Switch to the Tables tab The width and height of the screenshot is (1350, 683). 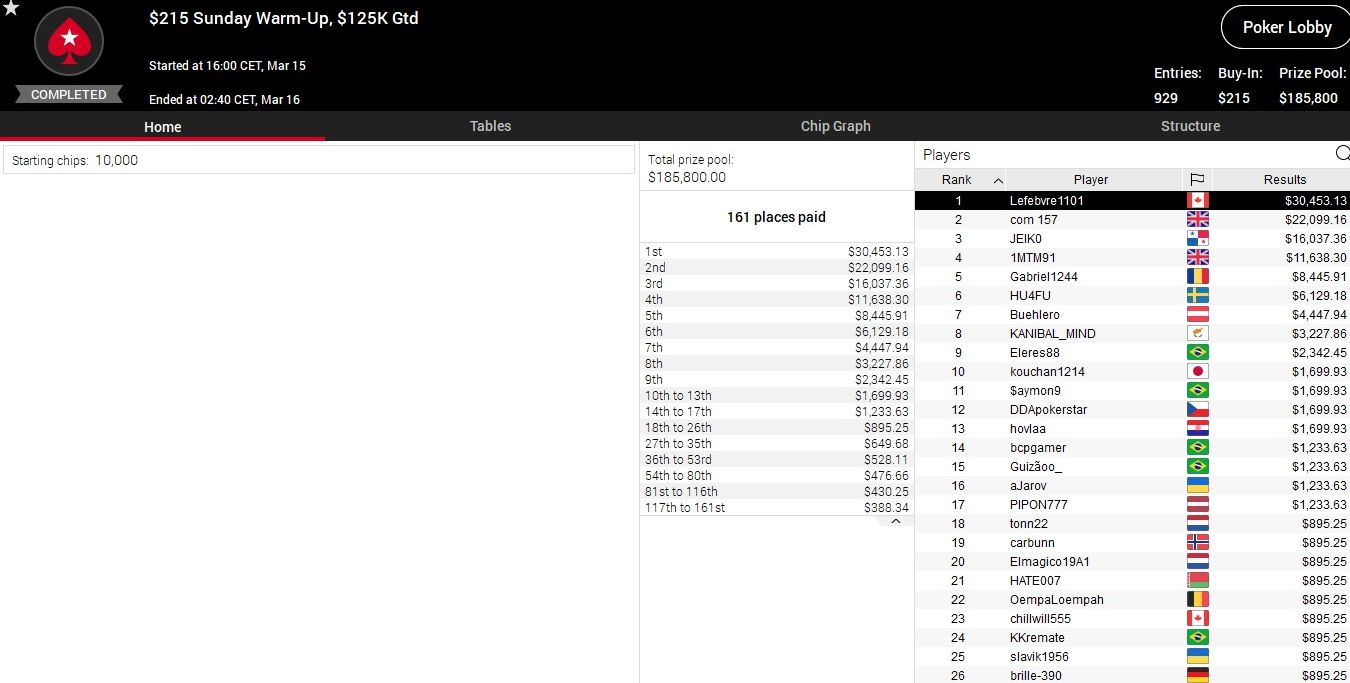pyautogui.click(x=490, y=126)
